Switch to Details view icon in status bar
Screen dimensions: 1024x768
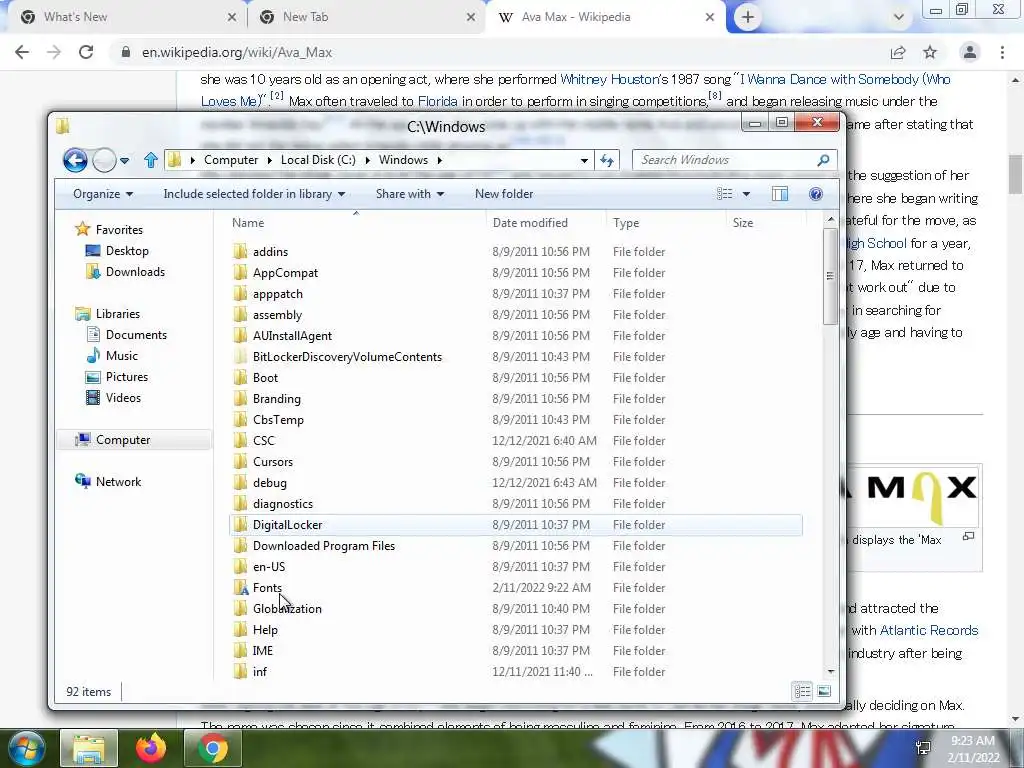pyautogui.click(x=803, y=692)
